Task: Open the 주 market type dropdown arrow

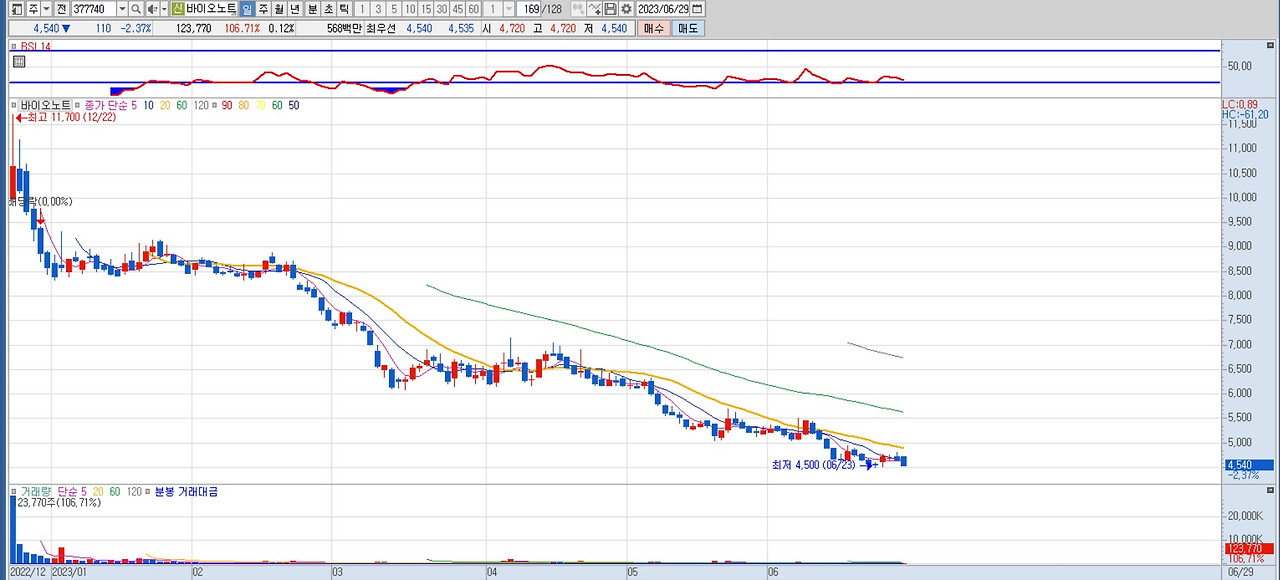Action: pyautogui.click(x=46, y=9)
